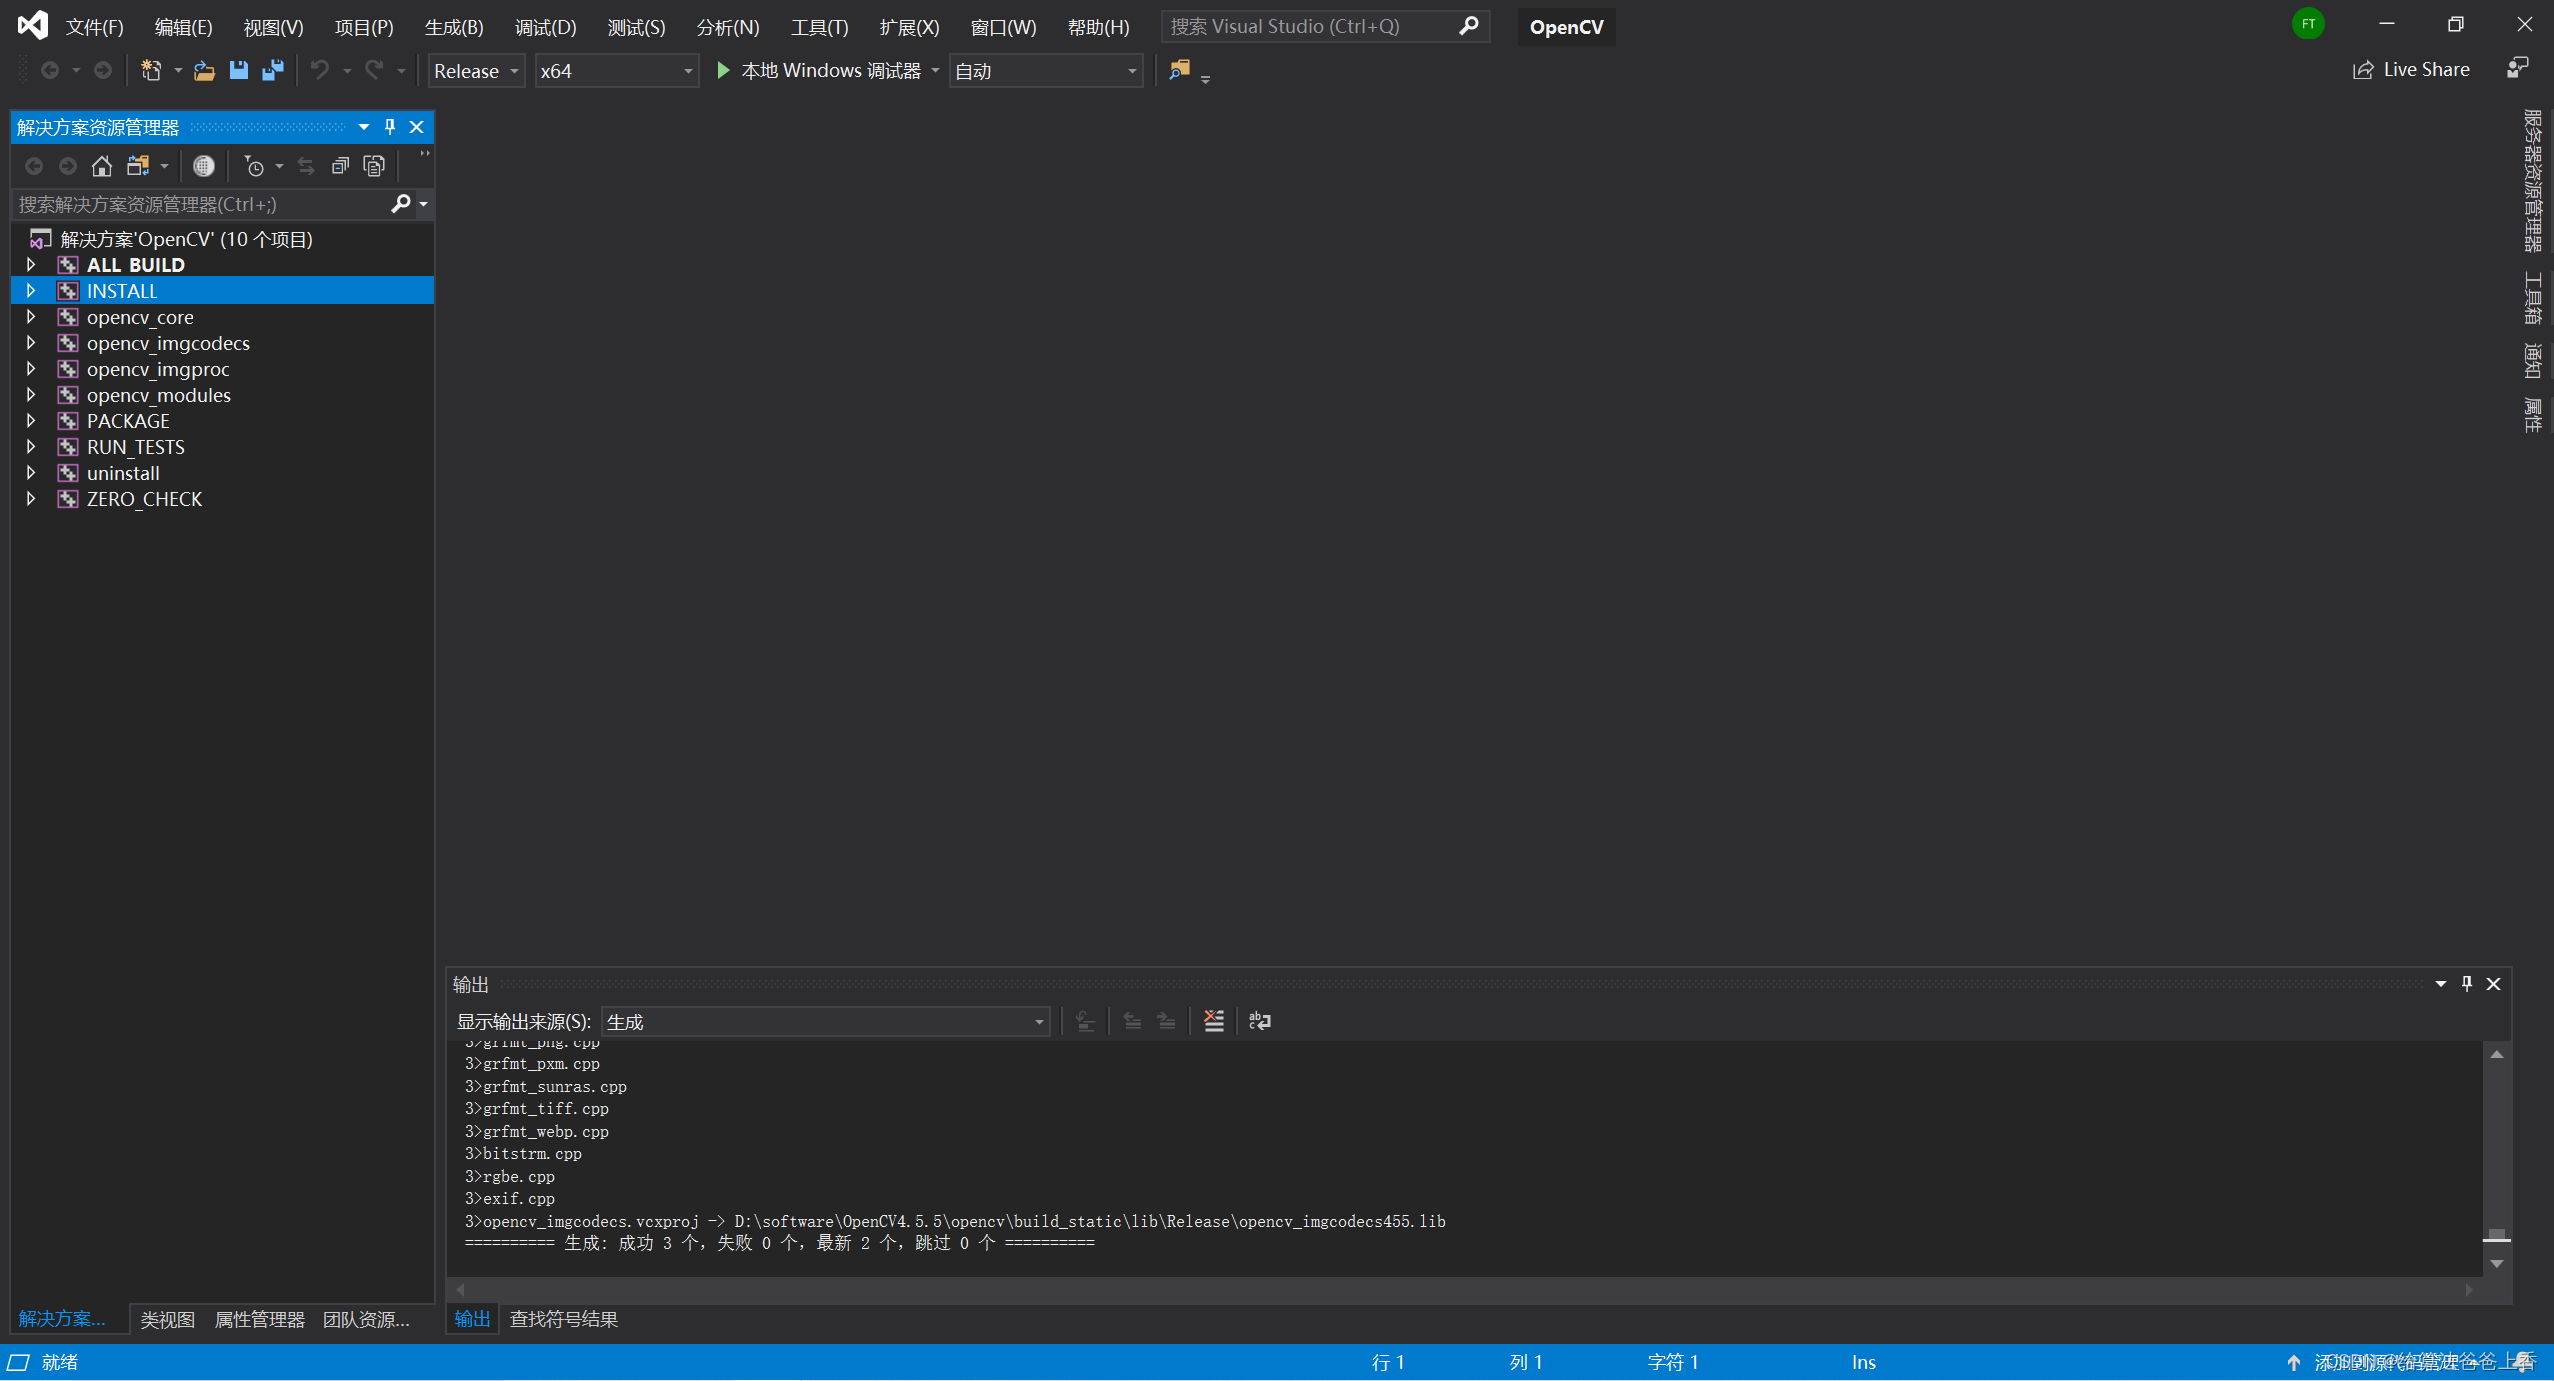2554x1381 pixels.
Task: Open the debugger options dropdown arrow
Action: [935, 71]
